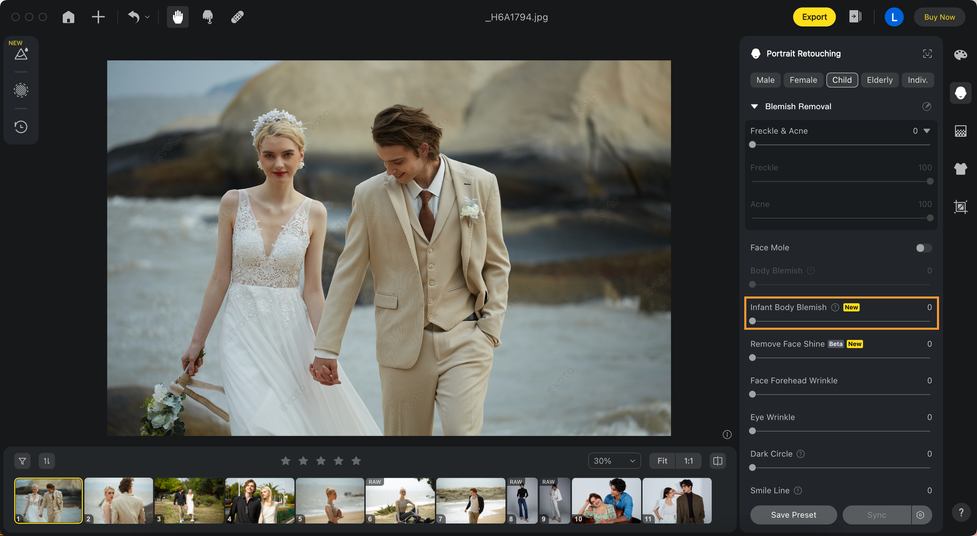977x536 pixels.
Task: Collapse the Blemish Removal section
Action: [755, 106]
